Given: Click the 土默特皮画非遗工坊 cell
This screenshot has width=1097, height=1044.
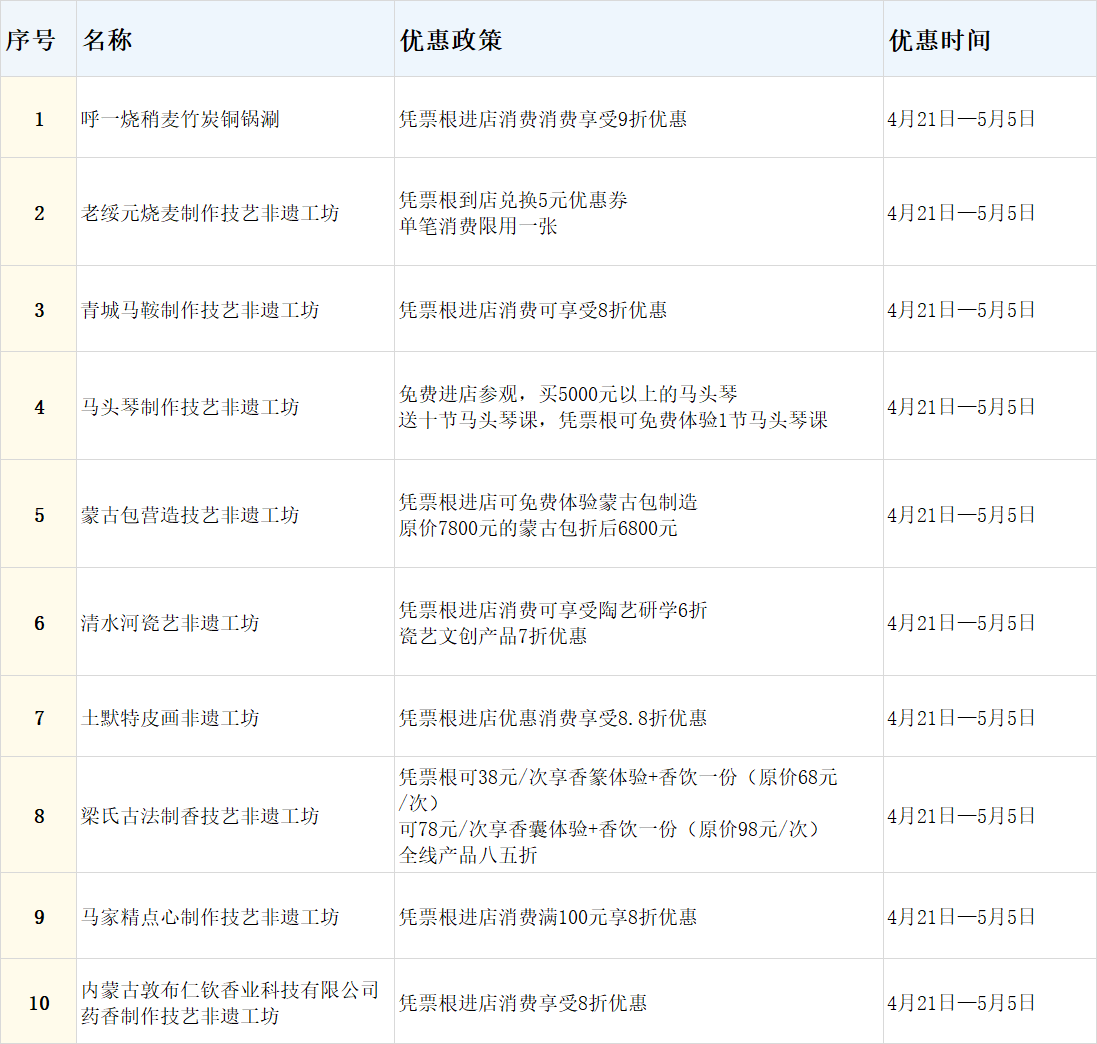Looking at the screenshot, I should click(x=170, y=718).
